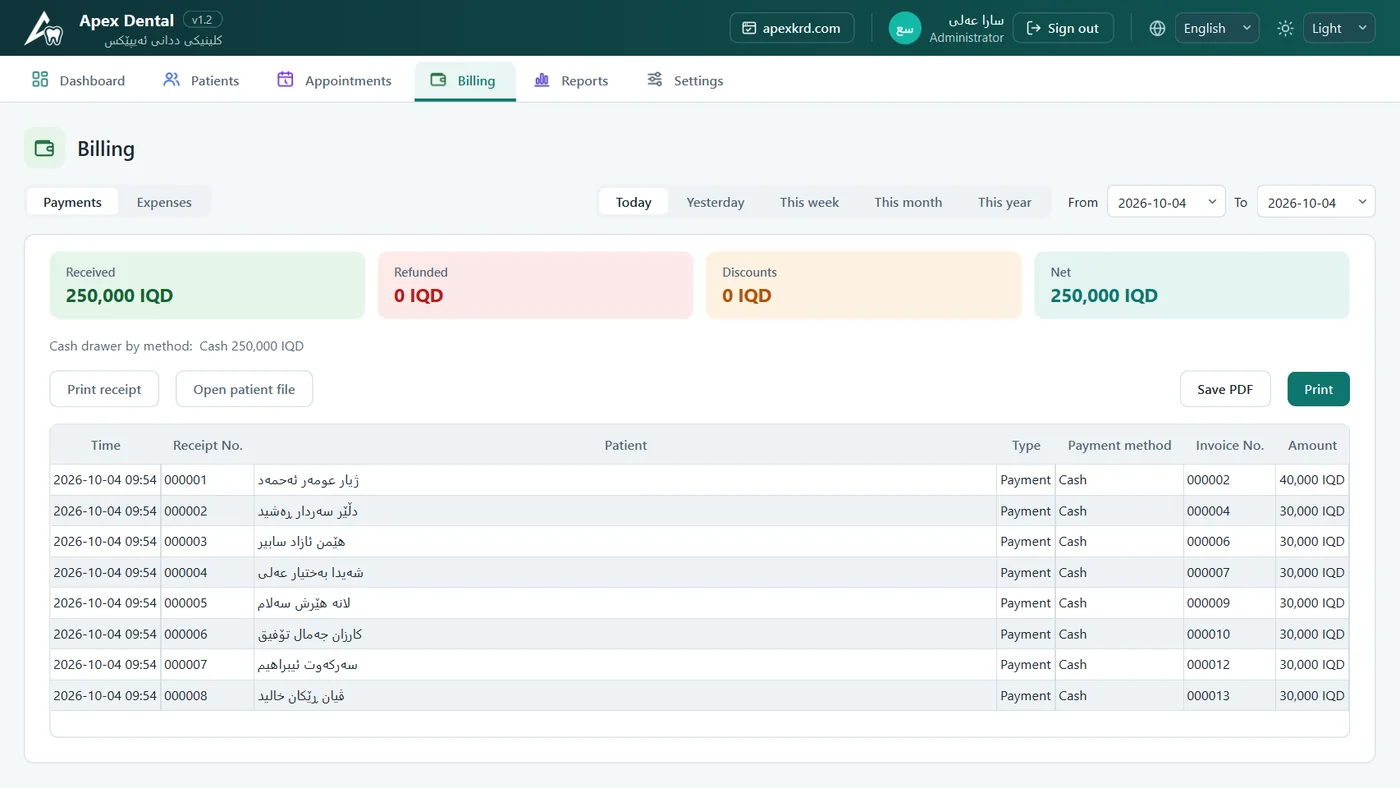Viewport: 1400px width, 788px height.
Task: Select the Payments view
Action: [x=72, y=202]
